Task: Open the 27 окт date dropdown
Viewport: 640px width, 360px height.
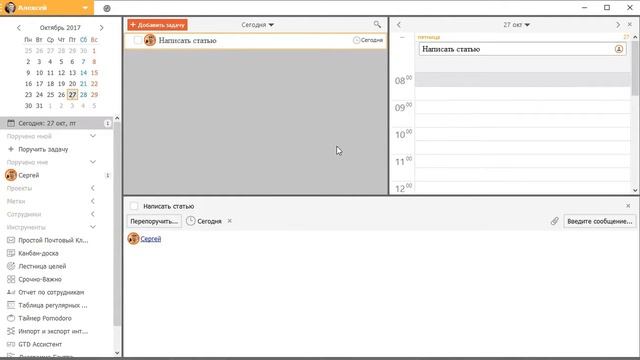Action: (x=516, y=25)
